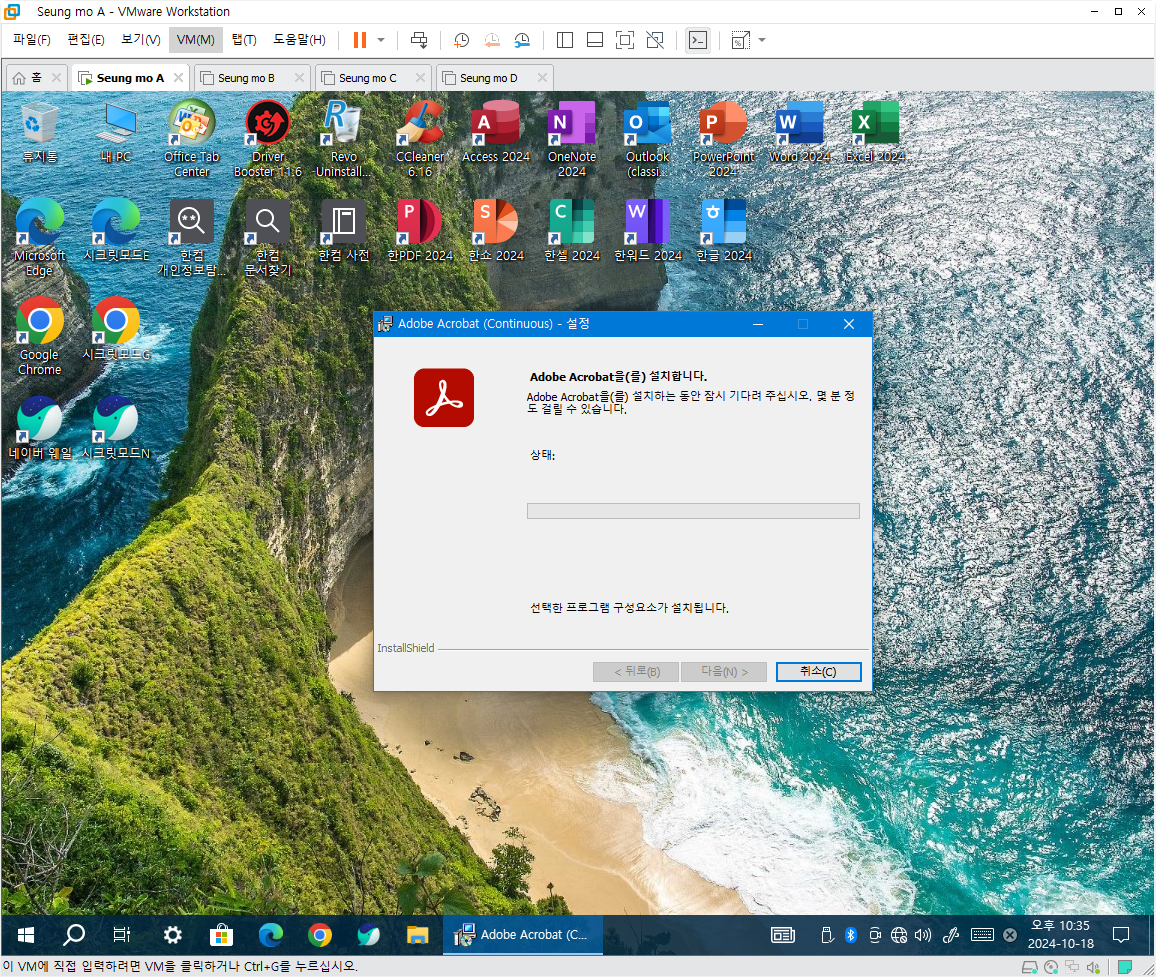Select the Outlook (classic) icon

pos(647,139)
